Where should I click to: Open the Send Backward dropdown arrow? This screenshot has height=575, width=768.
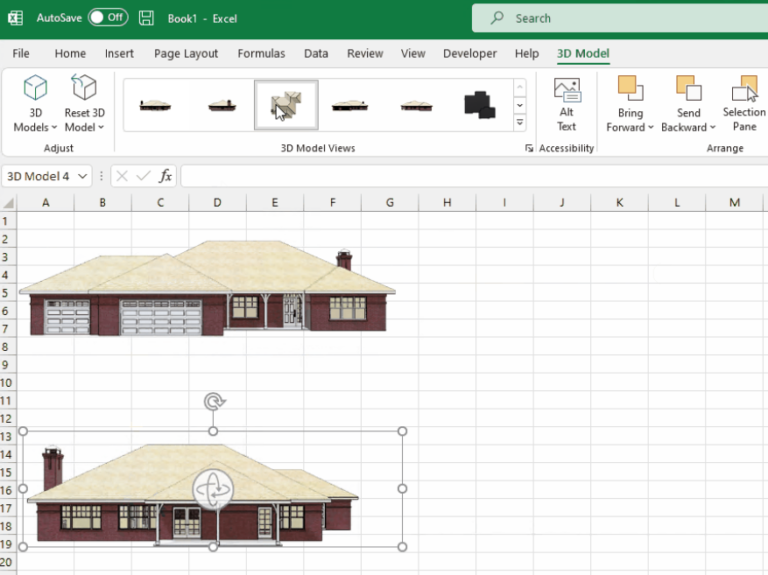(713, 128)
